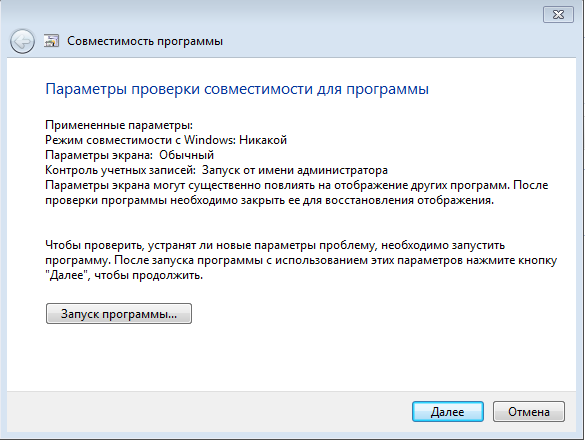Click the sentence 'Чтобы проверить, устранят ли'

pyautogui.click(x=275, y=245)
